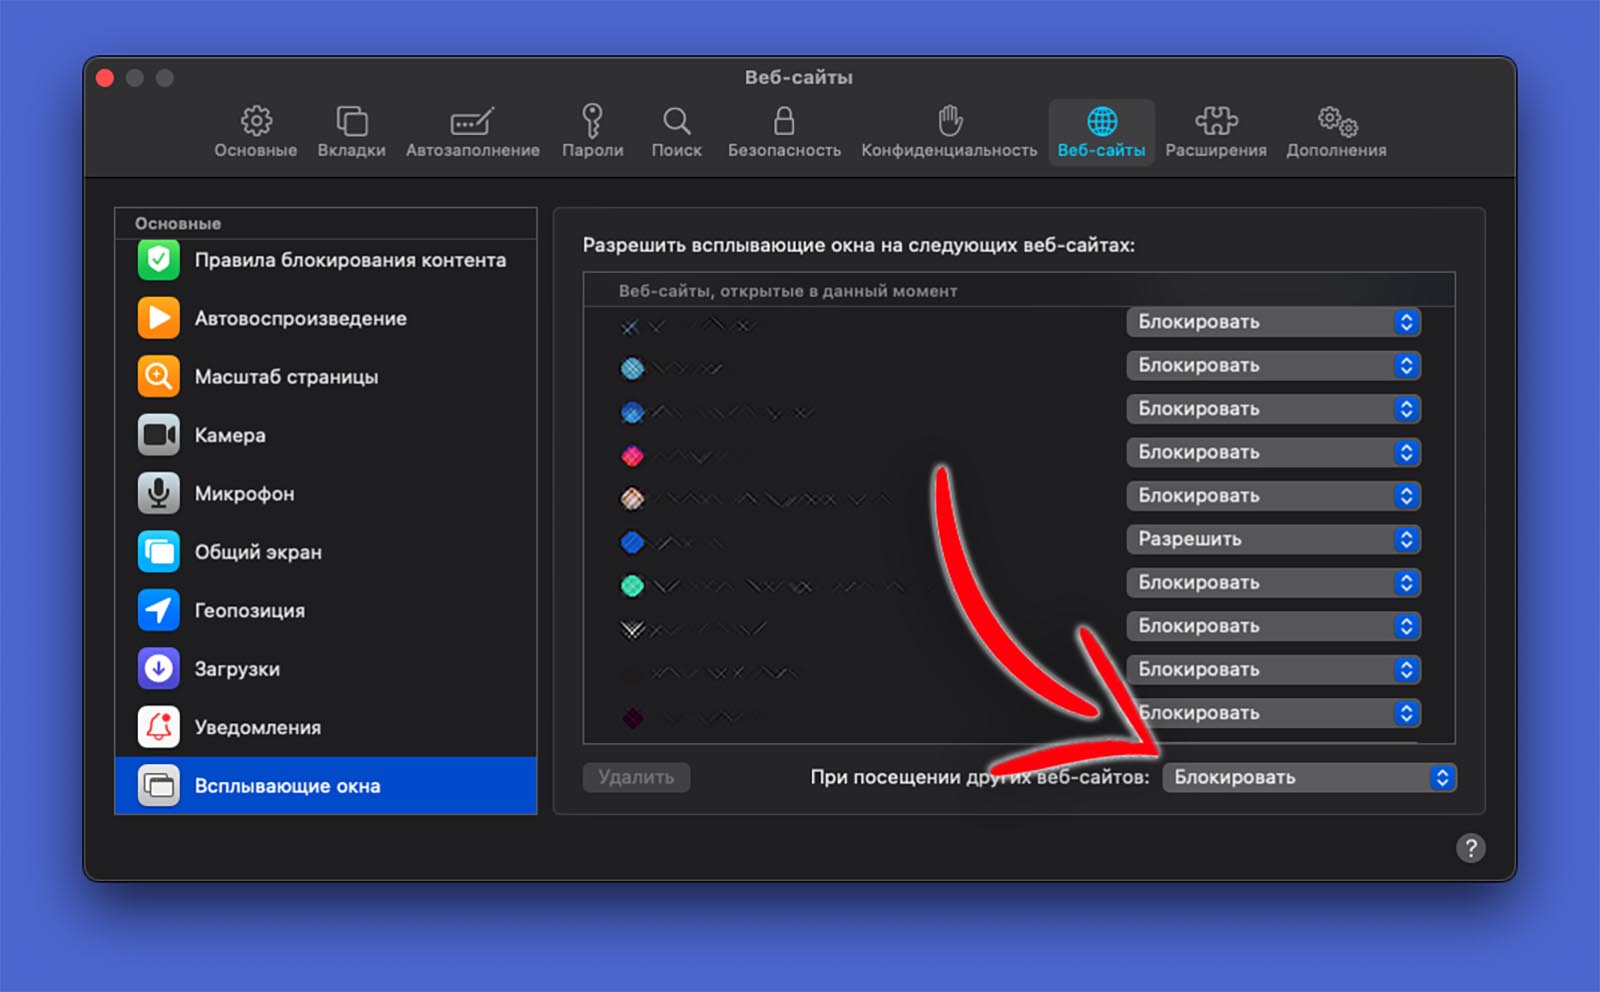This screenshot has width=1600, height=992.
Task: Open the Вкладки tabs preferences icon
Action: tap(351, 122)
